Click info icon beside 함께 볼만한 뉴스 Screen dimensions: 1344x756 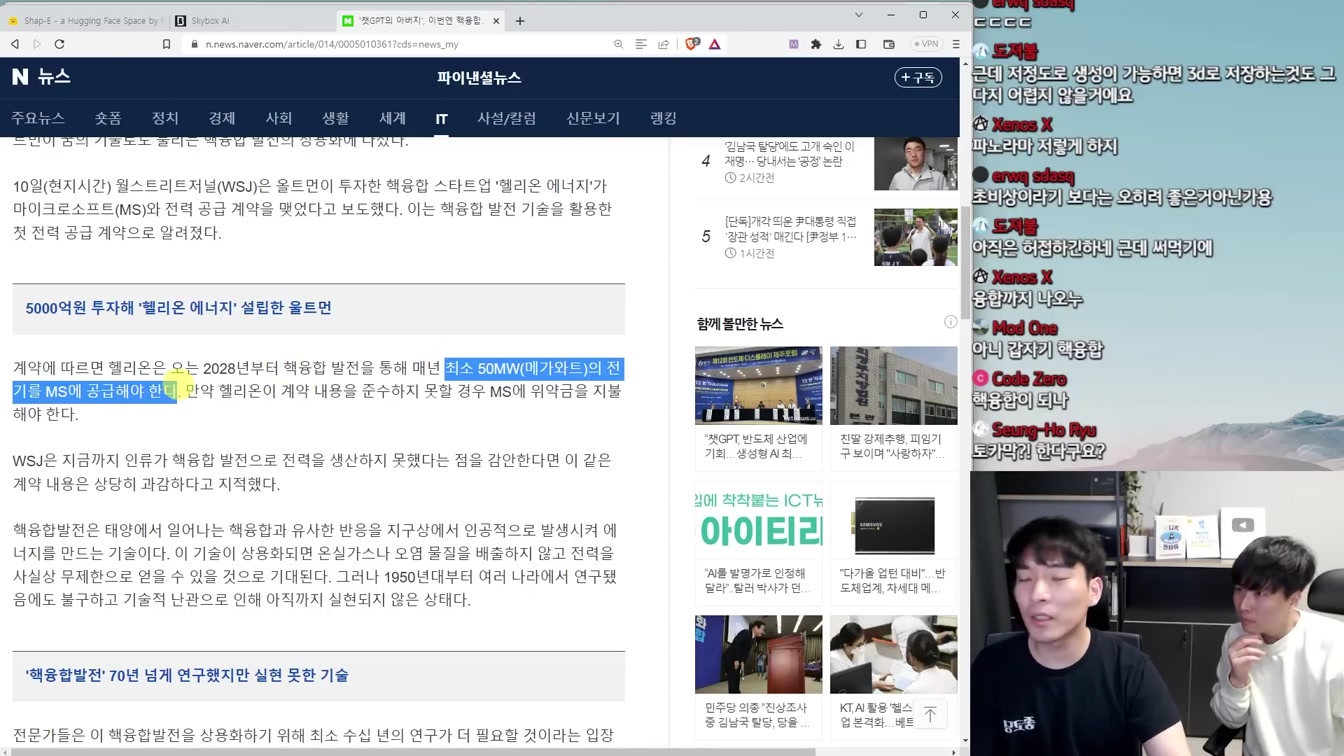[950, 322]
